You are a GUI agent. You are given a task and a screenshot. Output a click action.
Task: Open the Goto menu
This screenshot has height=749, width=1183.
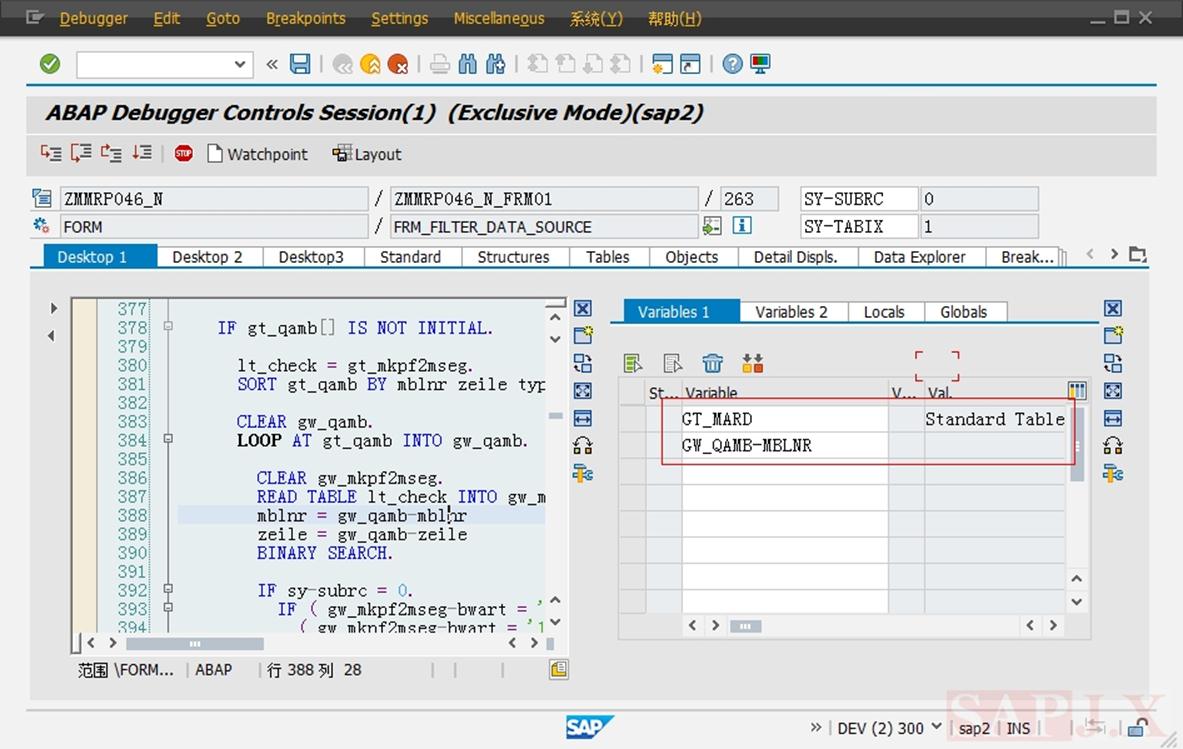click(x=223, y=18)
